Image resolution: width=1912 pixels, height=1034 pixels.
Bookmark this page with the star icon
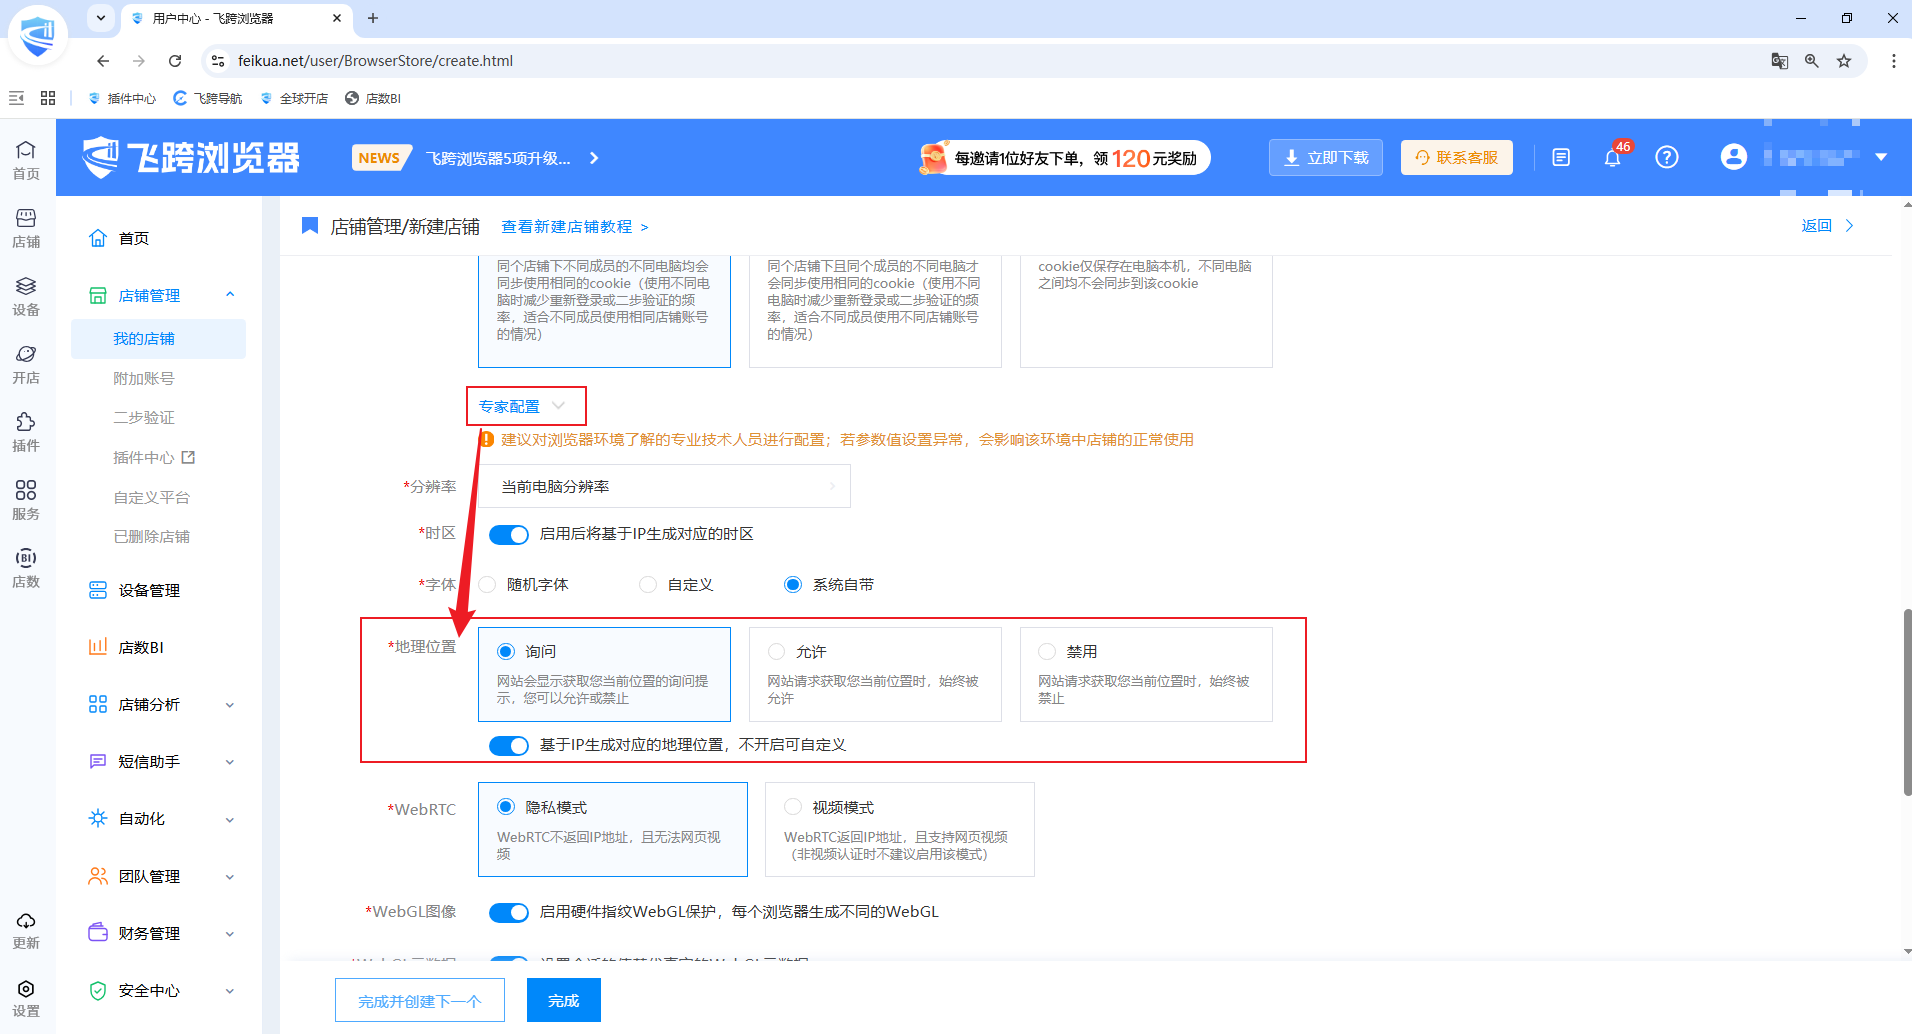(1844, 61)
